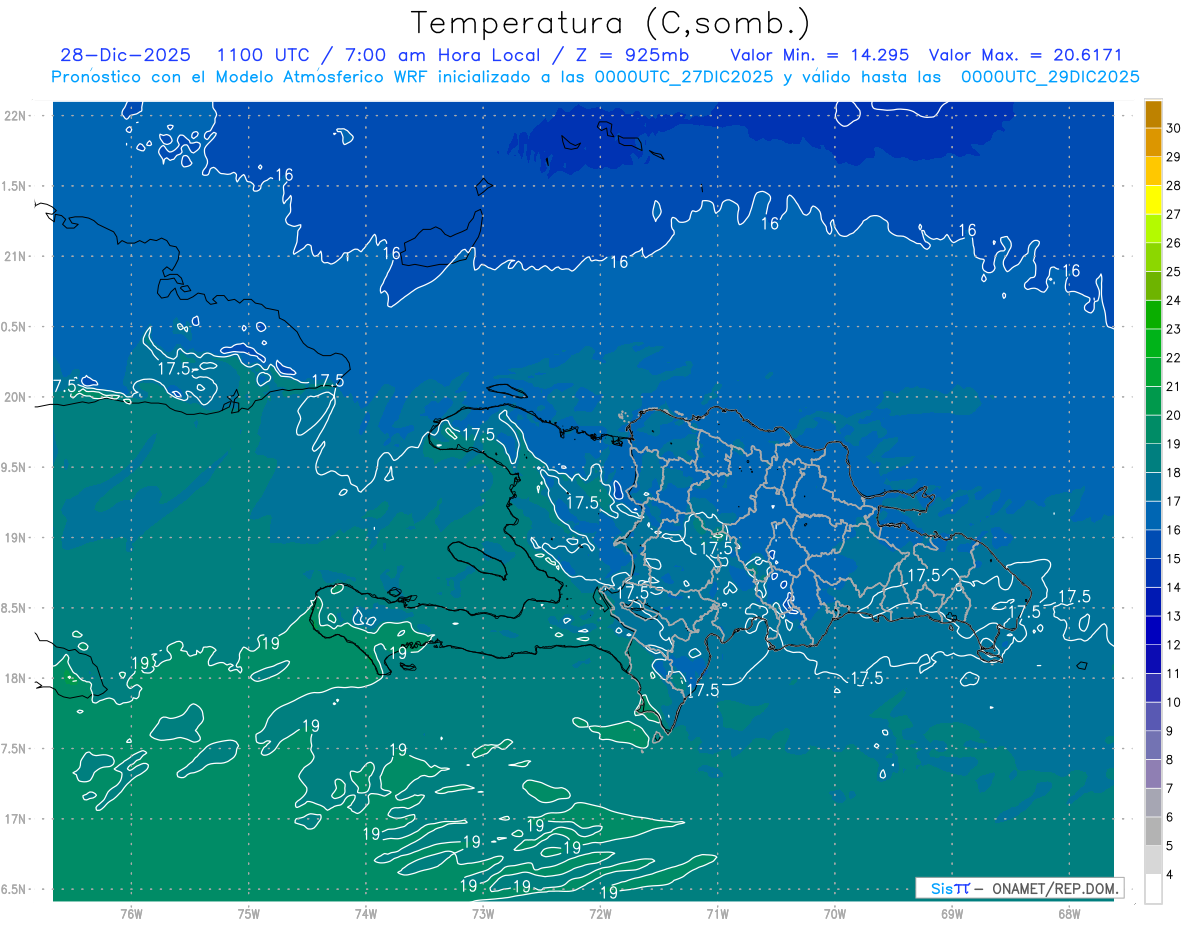Click the "17N" latitude axis label
The height and width of the screenshot is (927, 1200).
click(17, 819)
